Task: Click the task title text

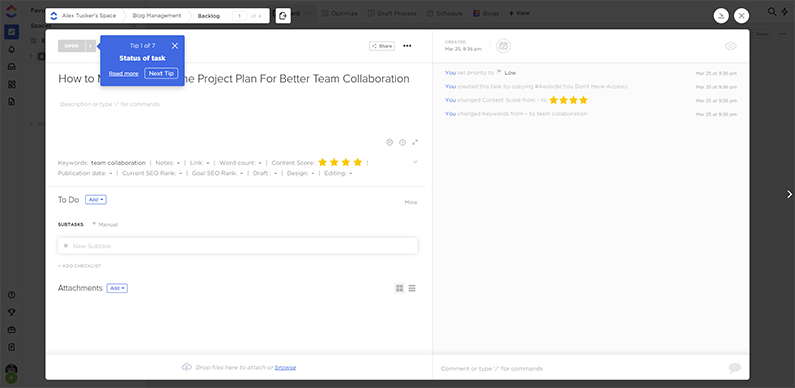Action: click(x=234, y=79)
